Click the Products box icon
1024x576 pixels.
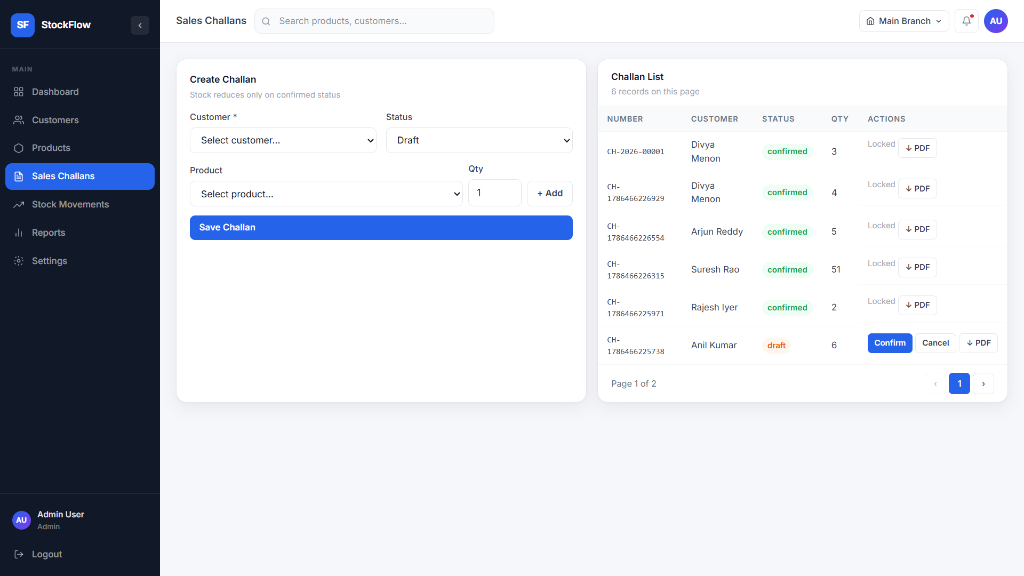[x=18, y=148]
